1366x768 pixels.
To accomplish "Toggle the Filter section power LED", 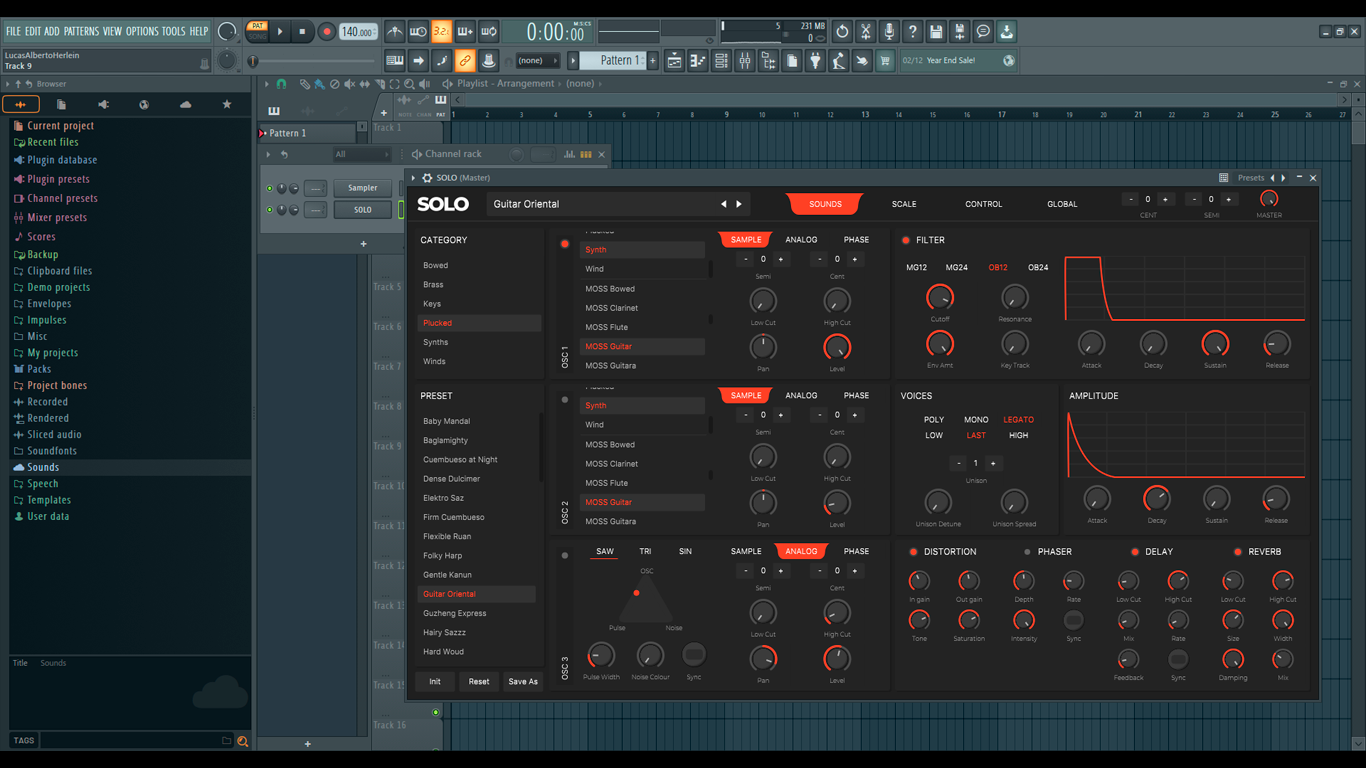I will point(906,240).
